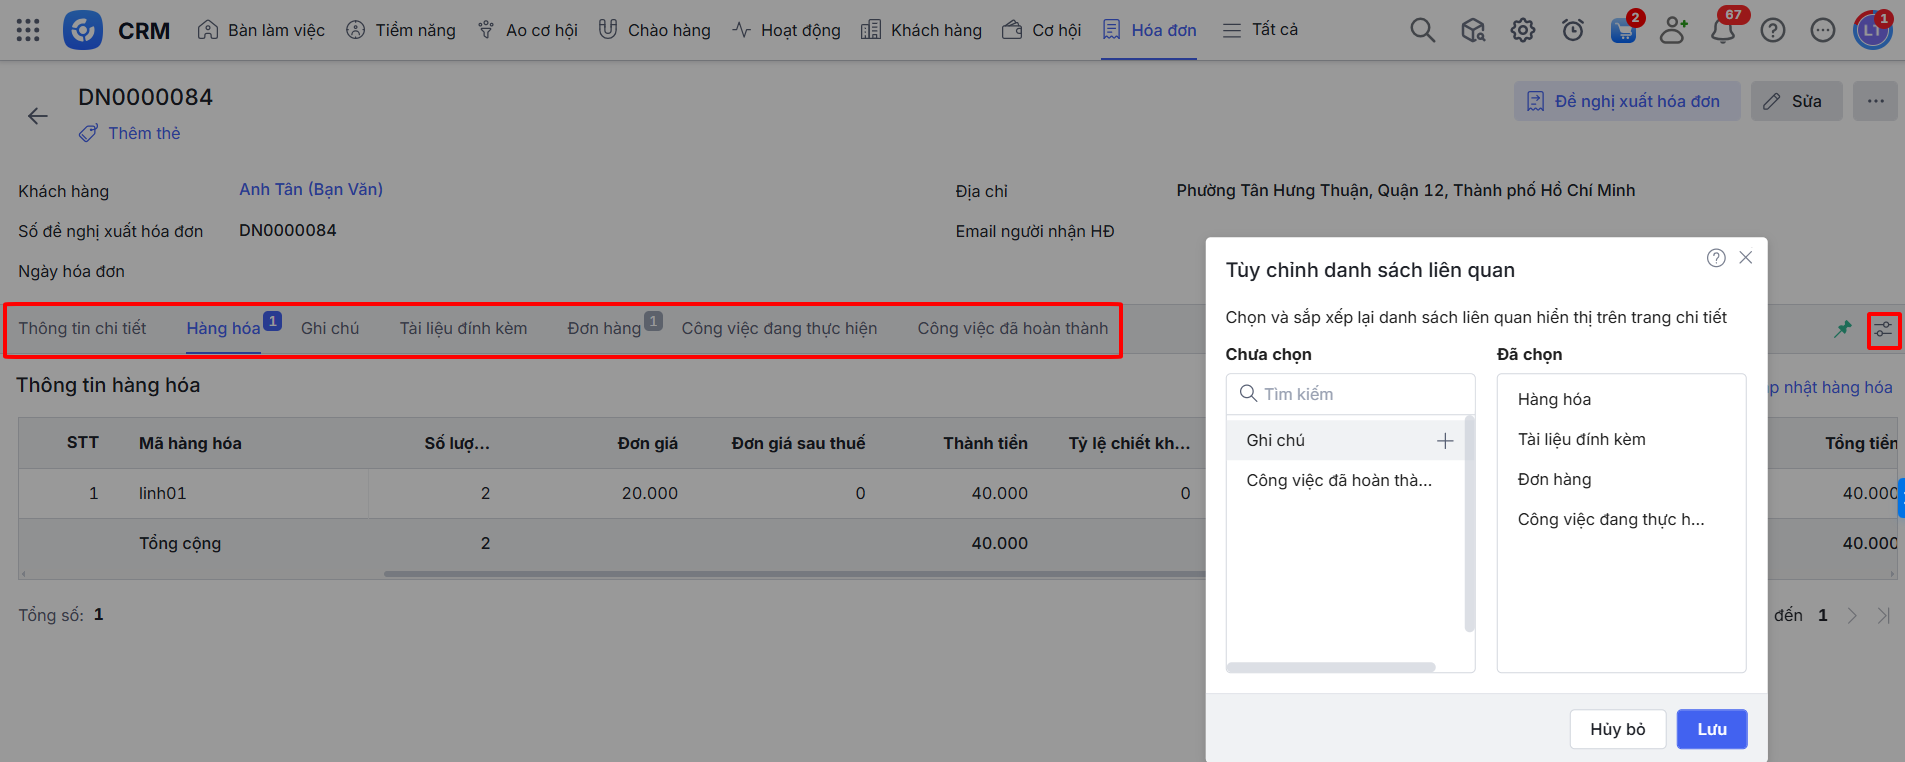Click the customize related lists slider icon
This screenshot has width=1905, height=762.
click(1883, 330)
